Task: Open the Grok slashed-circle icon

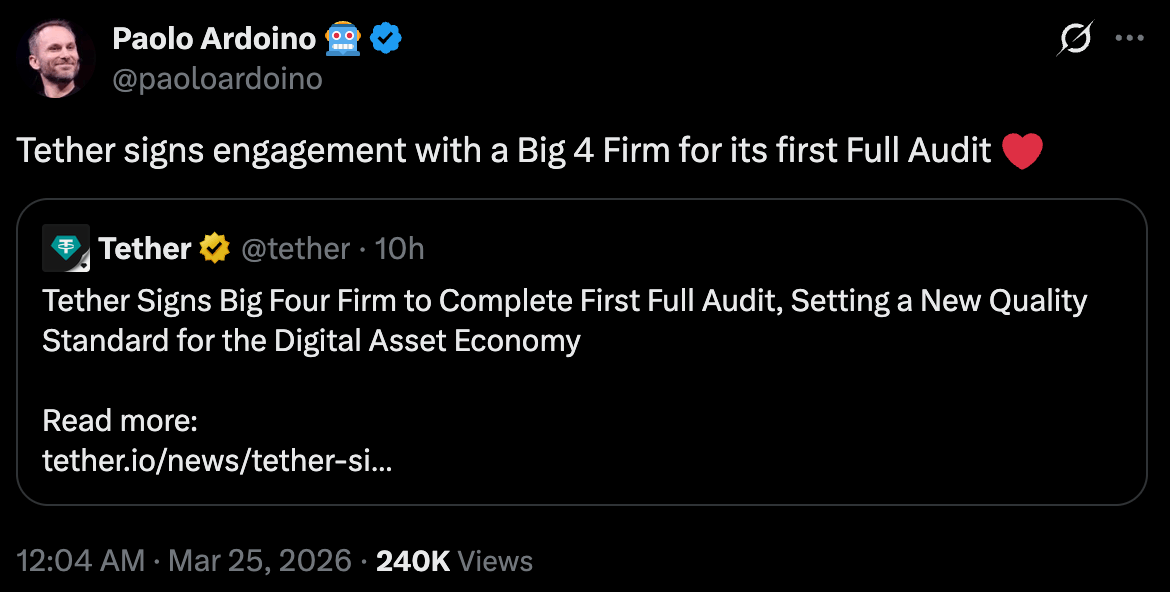Action: [1075, 39]
